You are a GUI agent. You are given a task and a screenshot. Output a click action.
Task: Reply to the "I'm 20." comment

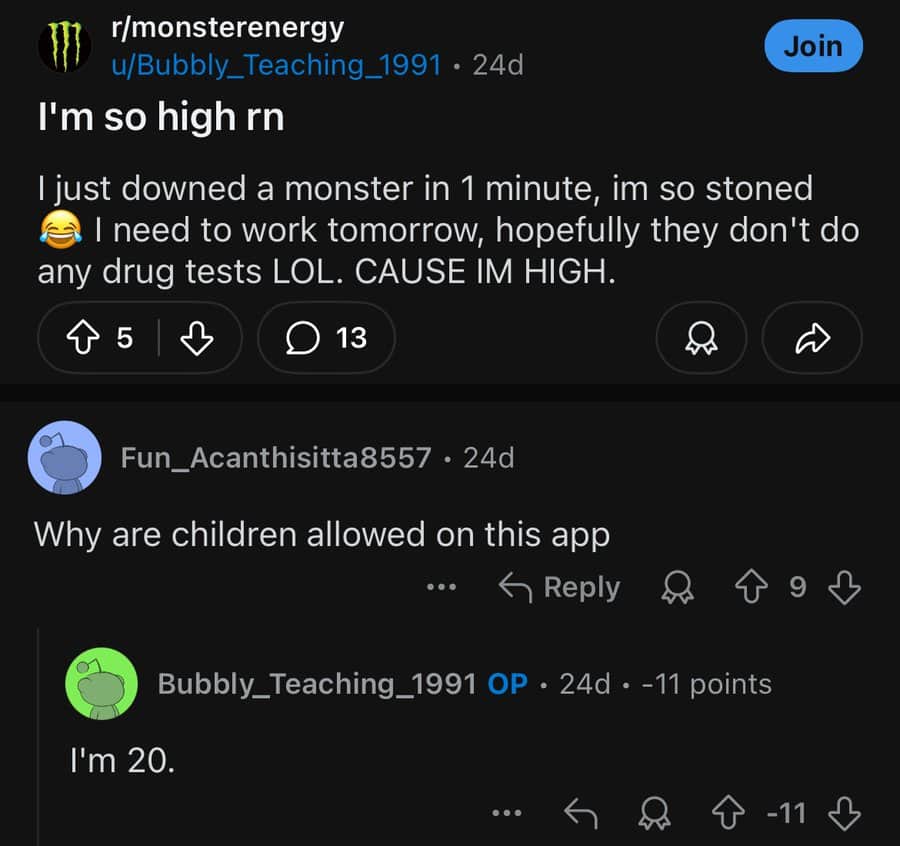(580, 814)
